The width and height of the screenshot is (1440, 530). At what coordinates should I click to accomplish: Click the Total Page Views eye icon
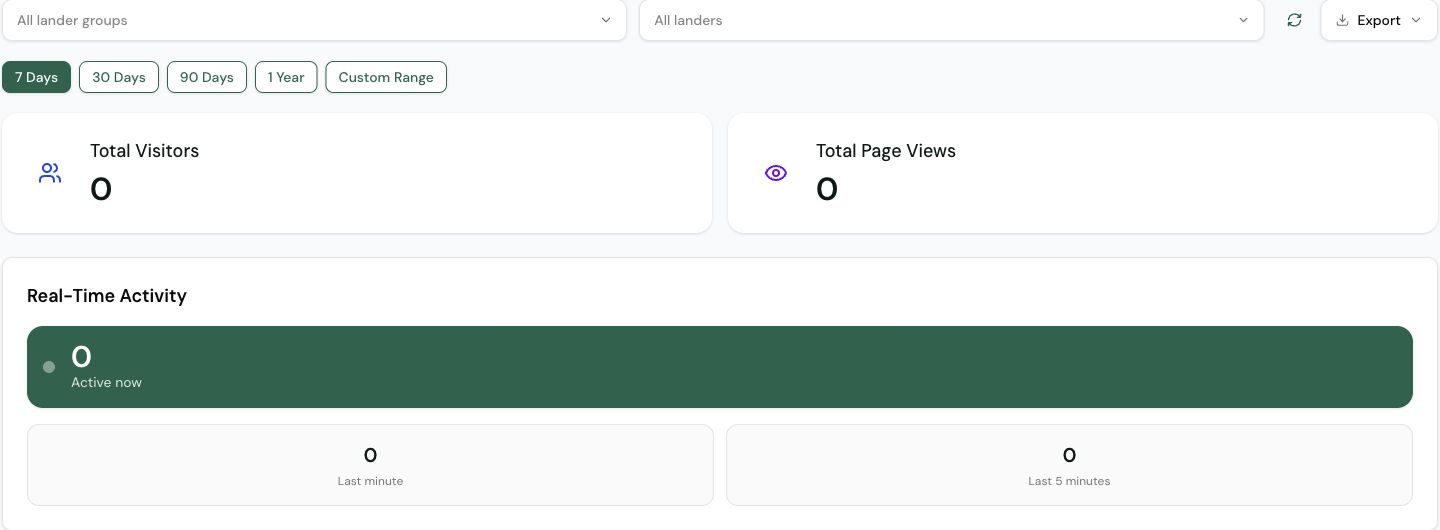[776, 173]
